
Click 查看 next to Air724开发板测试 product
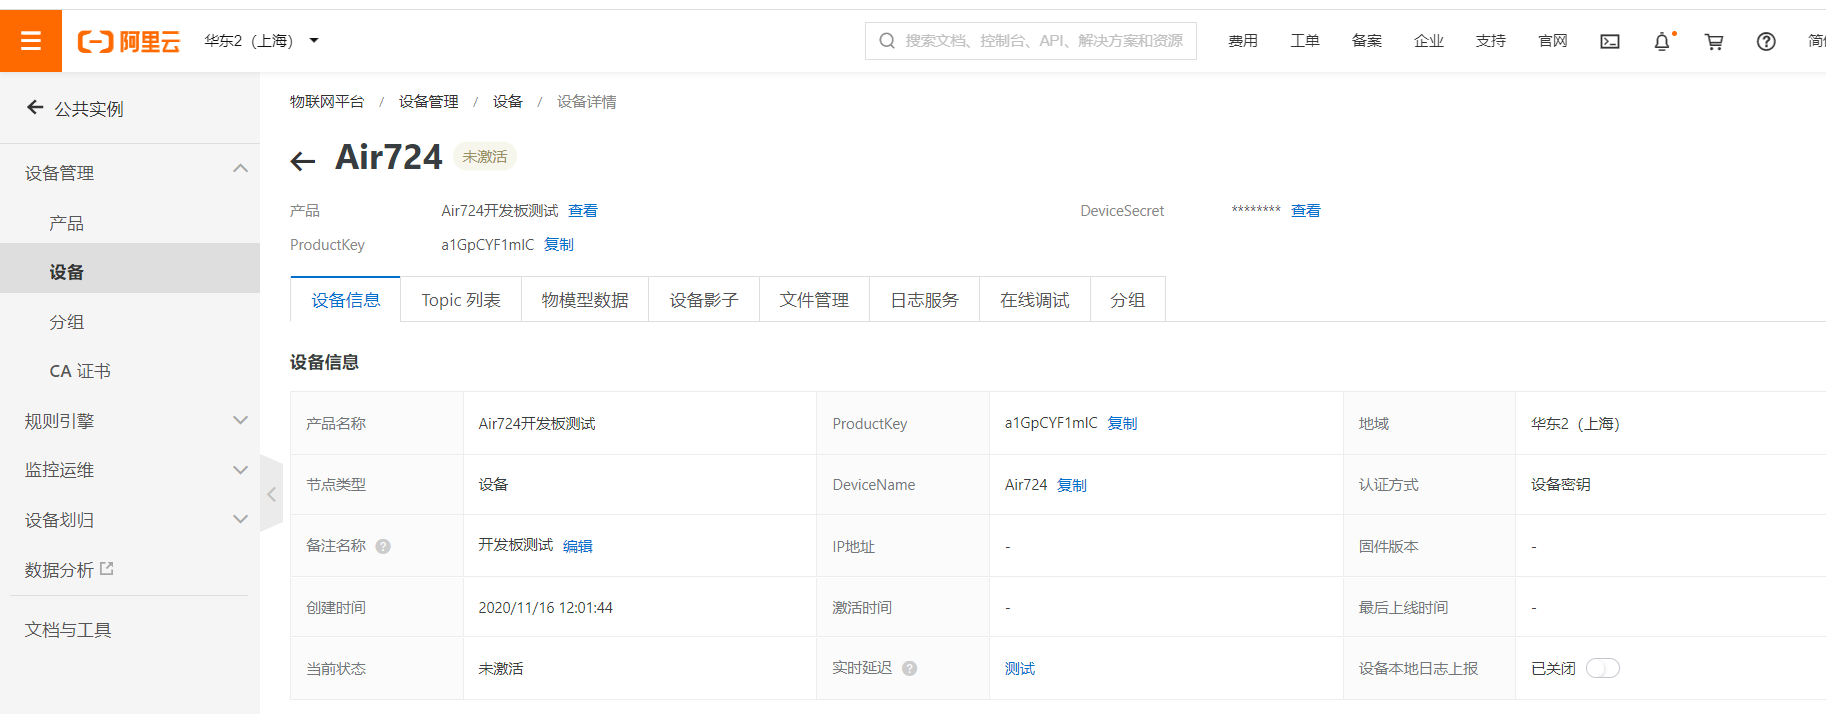583,211
